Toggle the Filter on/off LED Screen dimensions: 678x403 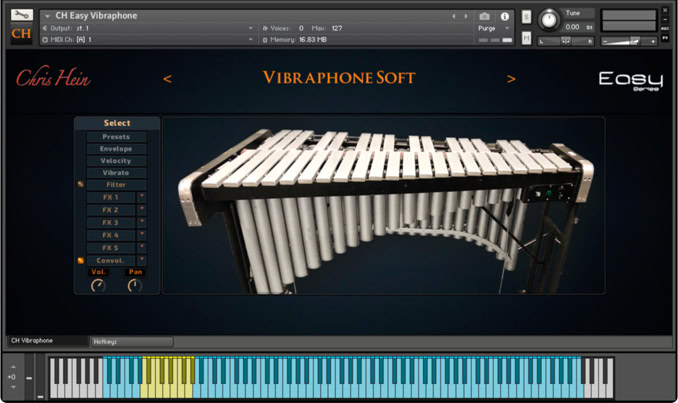pyautogui.click(x=81, y=185)
